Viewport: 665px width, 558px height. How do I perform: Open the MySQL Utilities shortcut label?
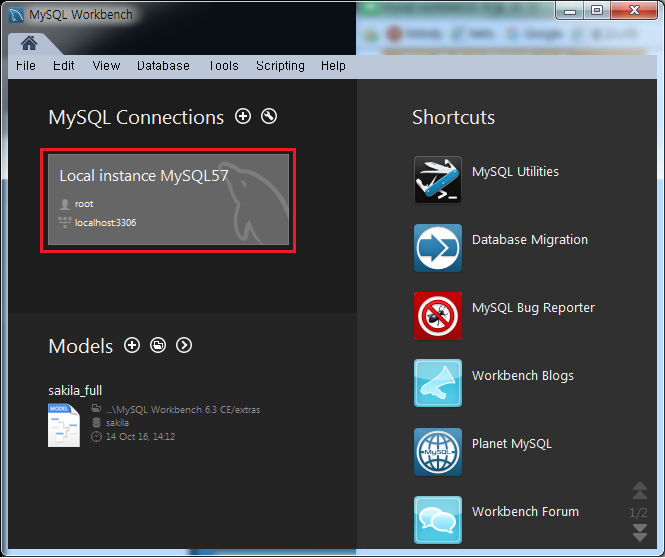(x=515, y=172)
